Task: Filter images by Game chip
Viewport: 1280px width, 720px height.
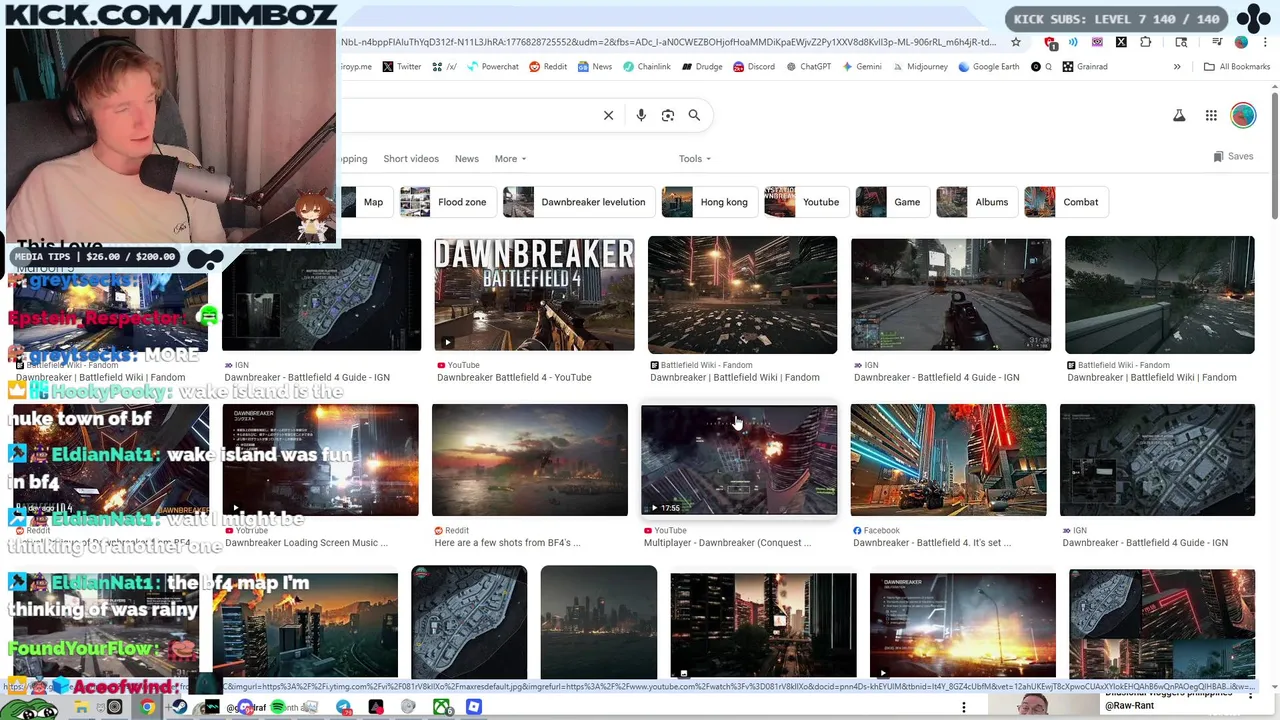Action: (x=891, y=202)
